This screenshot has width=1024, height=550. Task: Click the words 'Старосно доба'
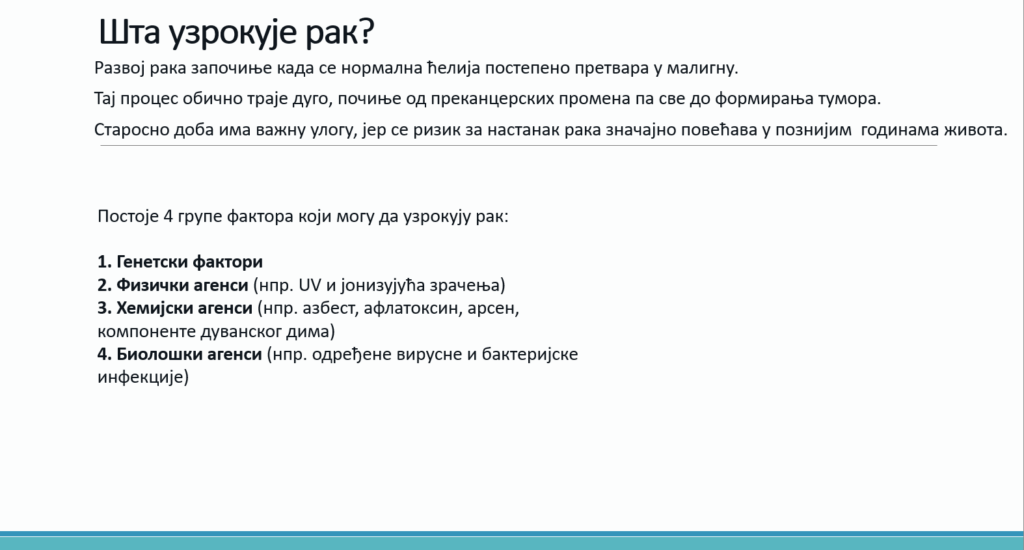click(144, 131)
